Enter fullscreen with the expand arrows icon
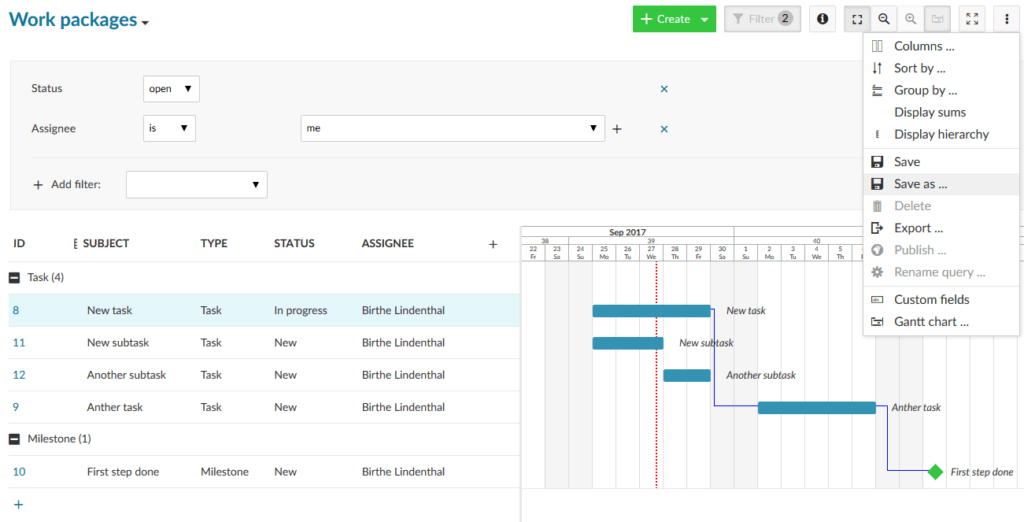 coord(972,19)
